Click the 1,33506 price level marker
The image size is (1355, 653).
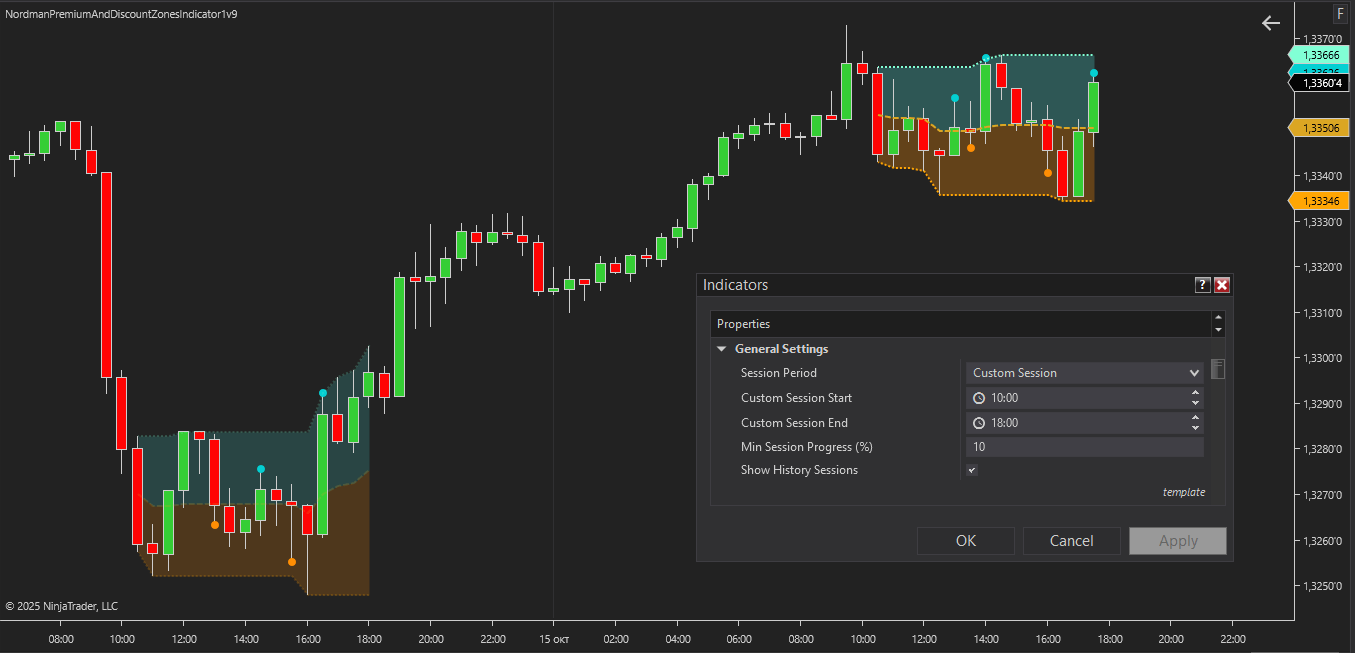(x=1320, y=128)
